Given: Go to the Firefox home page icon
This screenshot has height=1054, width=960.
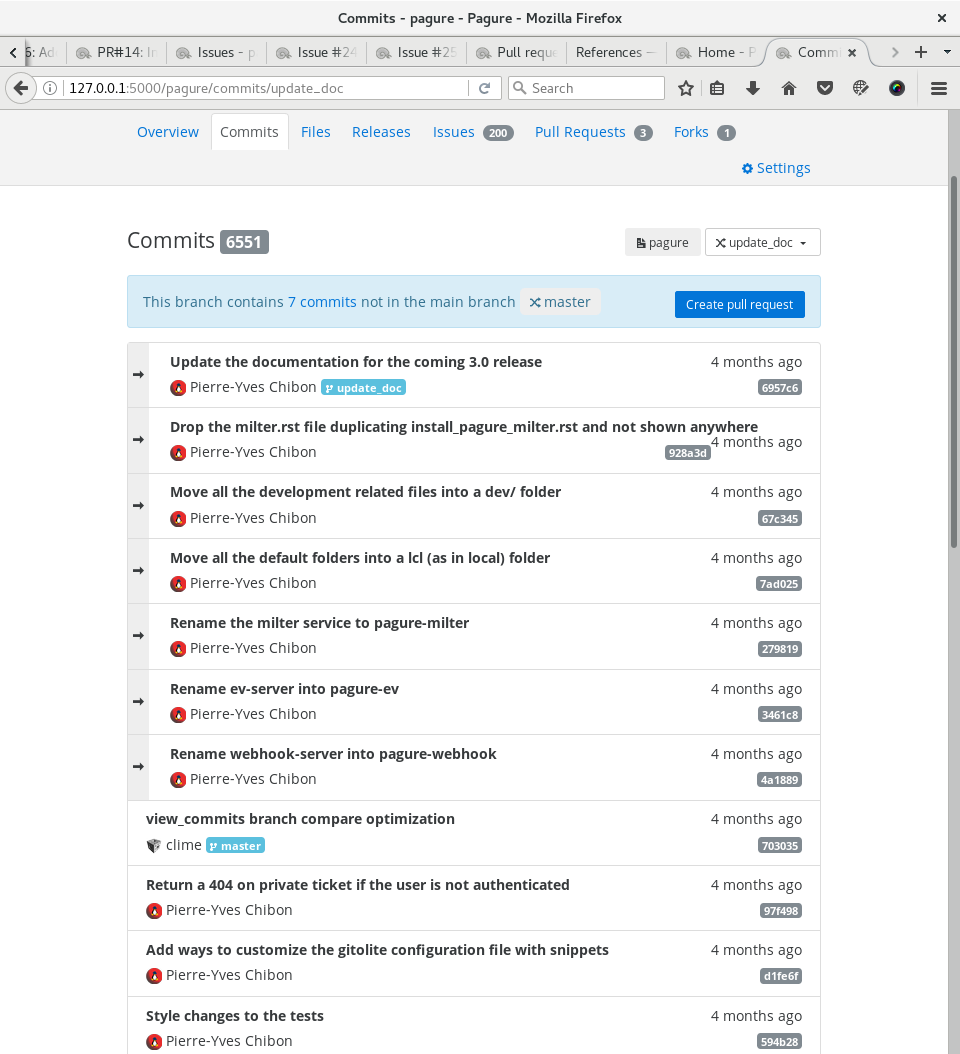Looking at the screenshot, I should 789,88.
